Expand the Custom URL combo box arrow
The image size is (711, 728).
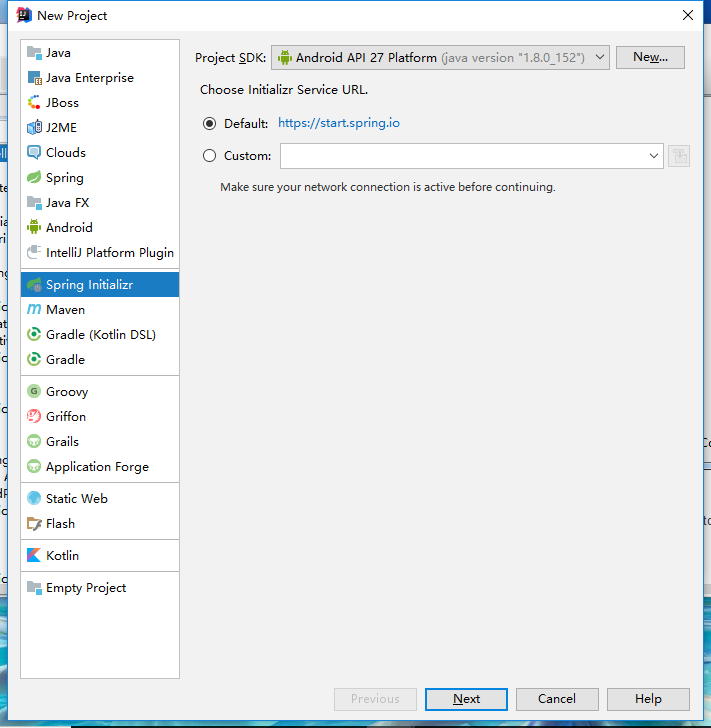[654, 156]
